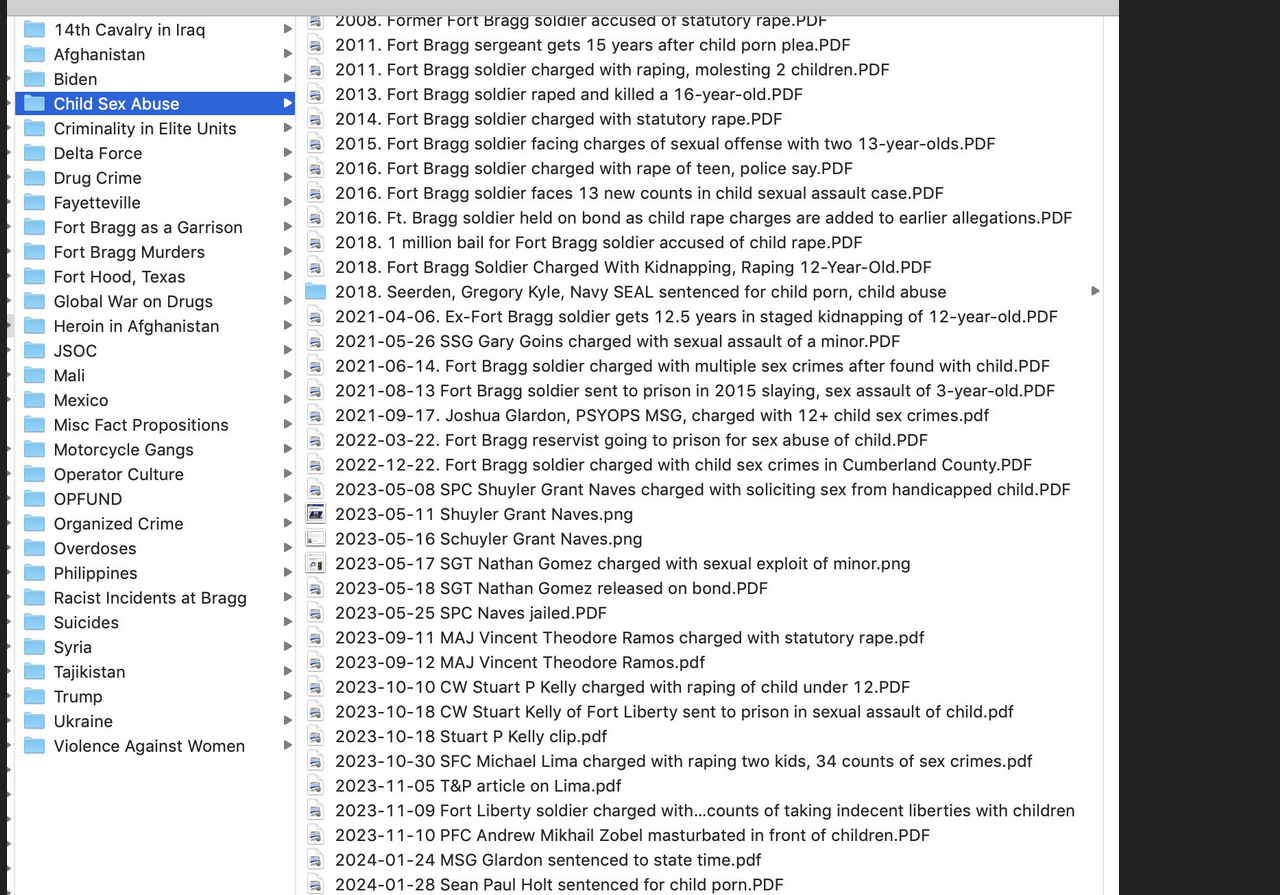Click the JSOC folder icon
The height and width of the screenshot is (895, 1280).
coord(35,351)
